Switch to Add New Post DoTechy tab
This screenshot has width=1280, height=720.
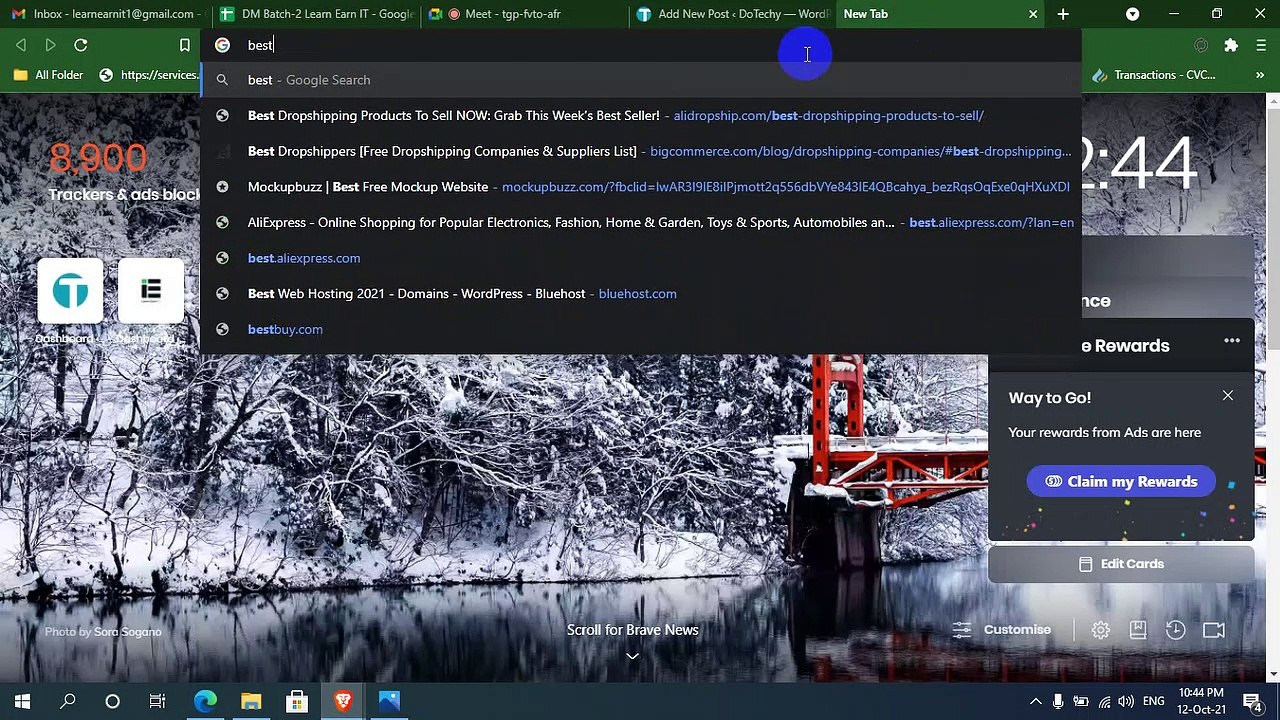coord(733,14)
